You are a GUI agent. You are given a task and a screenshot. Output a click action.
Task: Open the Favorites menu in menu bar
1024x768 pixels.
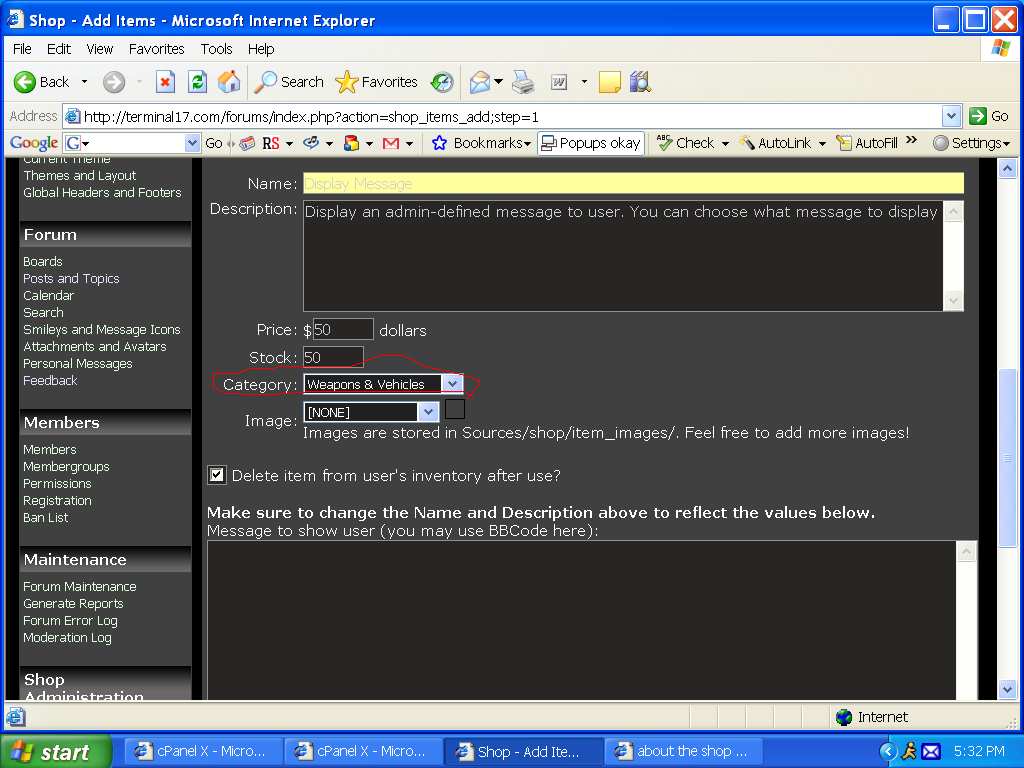[156, 48]
